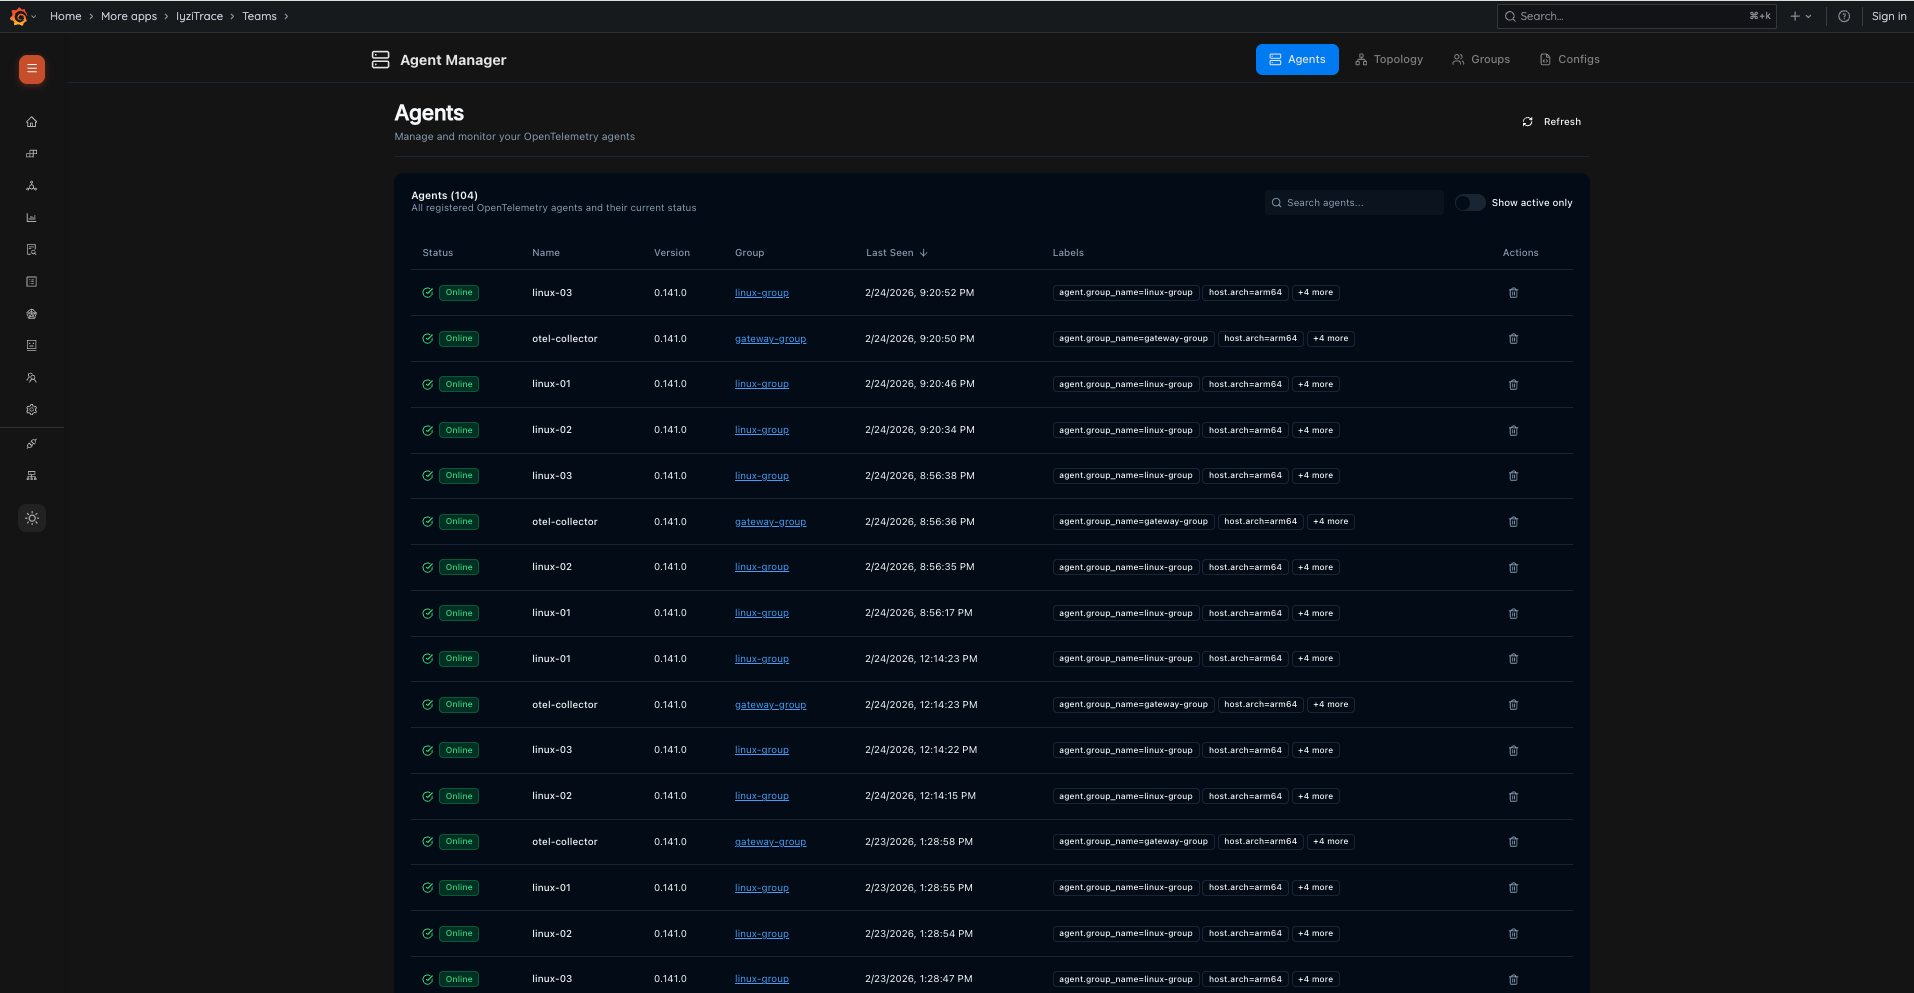Expand +4 more labels for 1:28:58 PM row
Image resolution: width=1914 pixels, height=993 pixels.
[x=1331, y=842]
